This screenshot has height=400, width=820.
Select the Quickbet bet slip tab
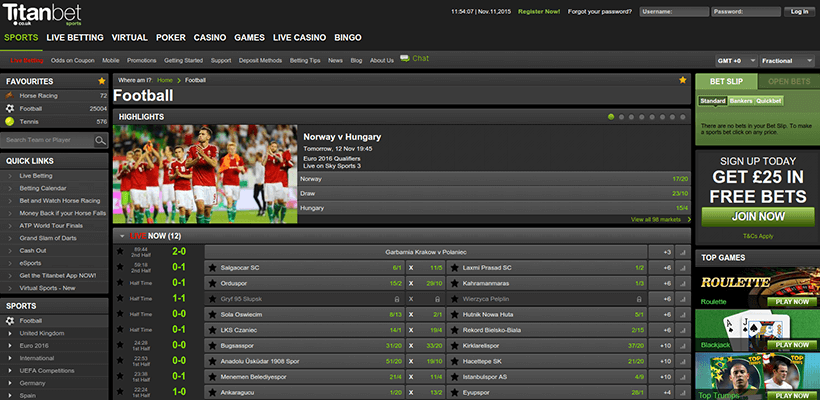click(769, 101)
